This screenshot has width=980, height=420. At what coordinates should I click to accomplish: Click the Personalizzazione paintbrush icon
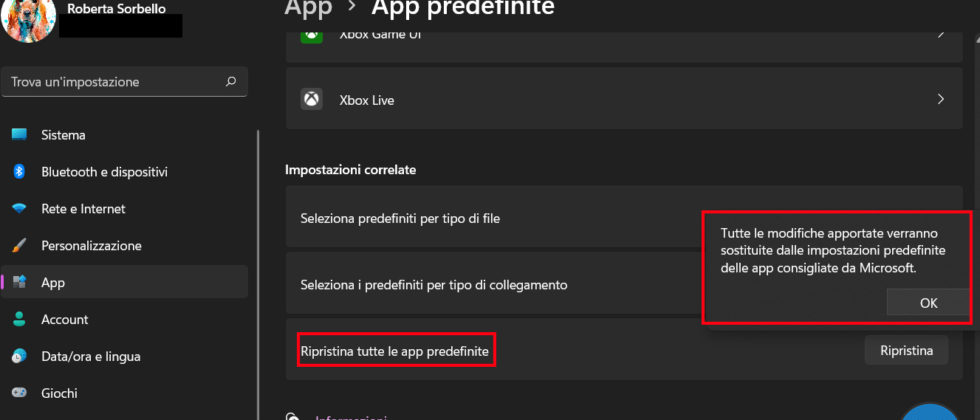pos(19,246)
